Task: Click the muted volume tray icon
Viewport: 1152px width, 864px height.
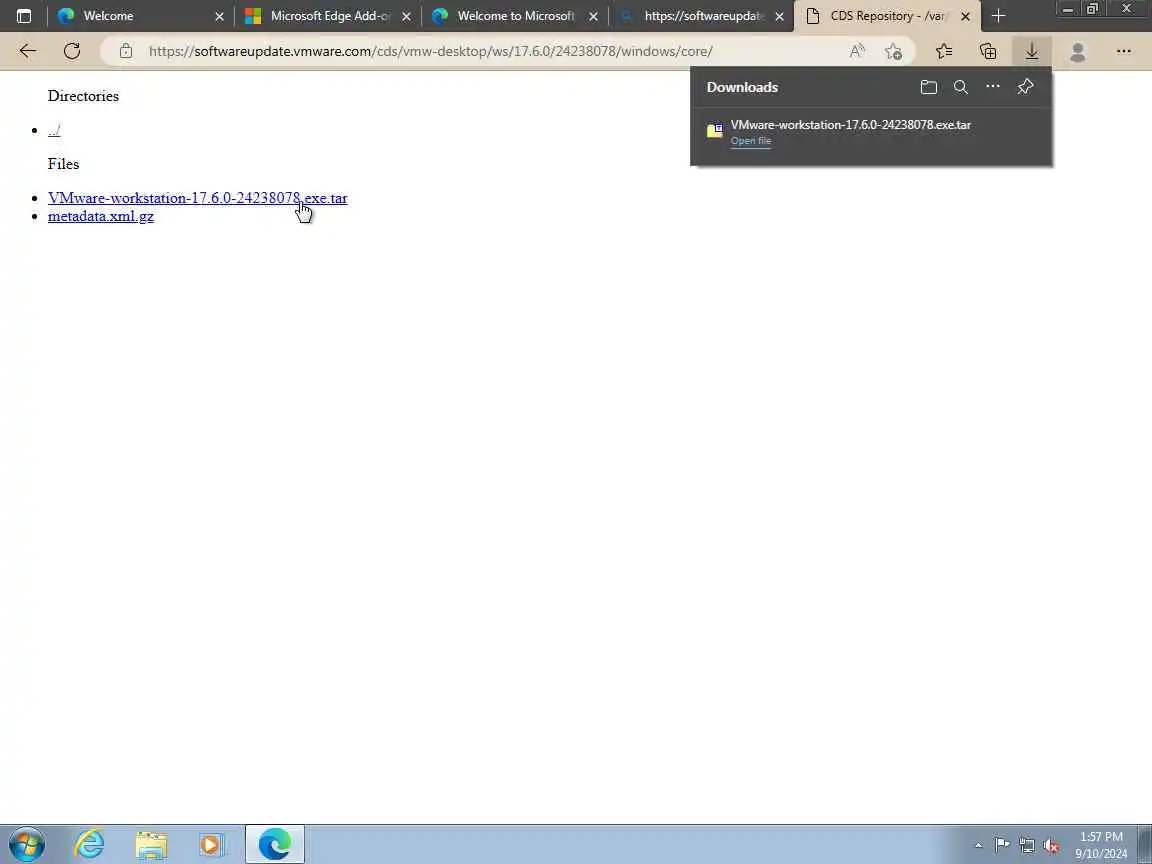Action: [1051, 845]
